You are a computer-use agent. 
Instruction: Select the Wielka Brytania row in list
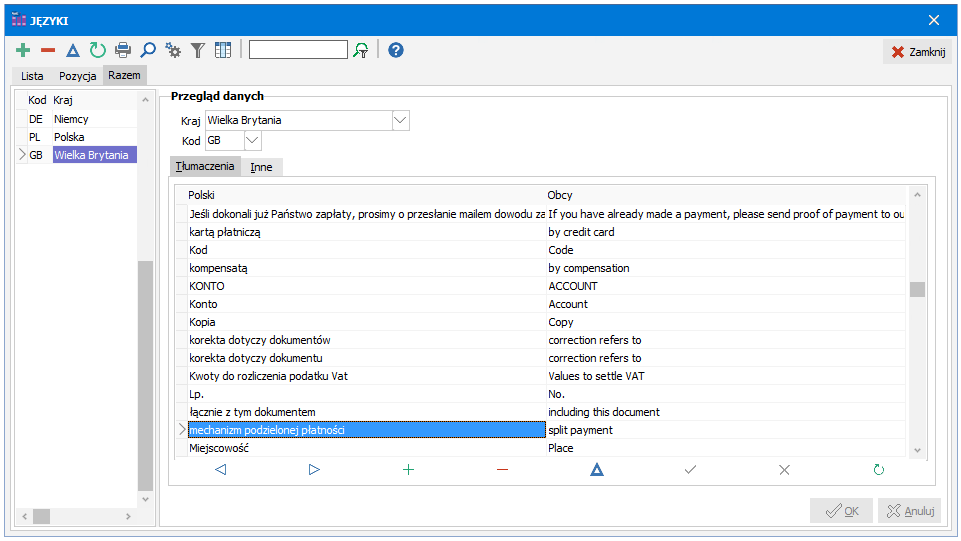click(77, 155)
